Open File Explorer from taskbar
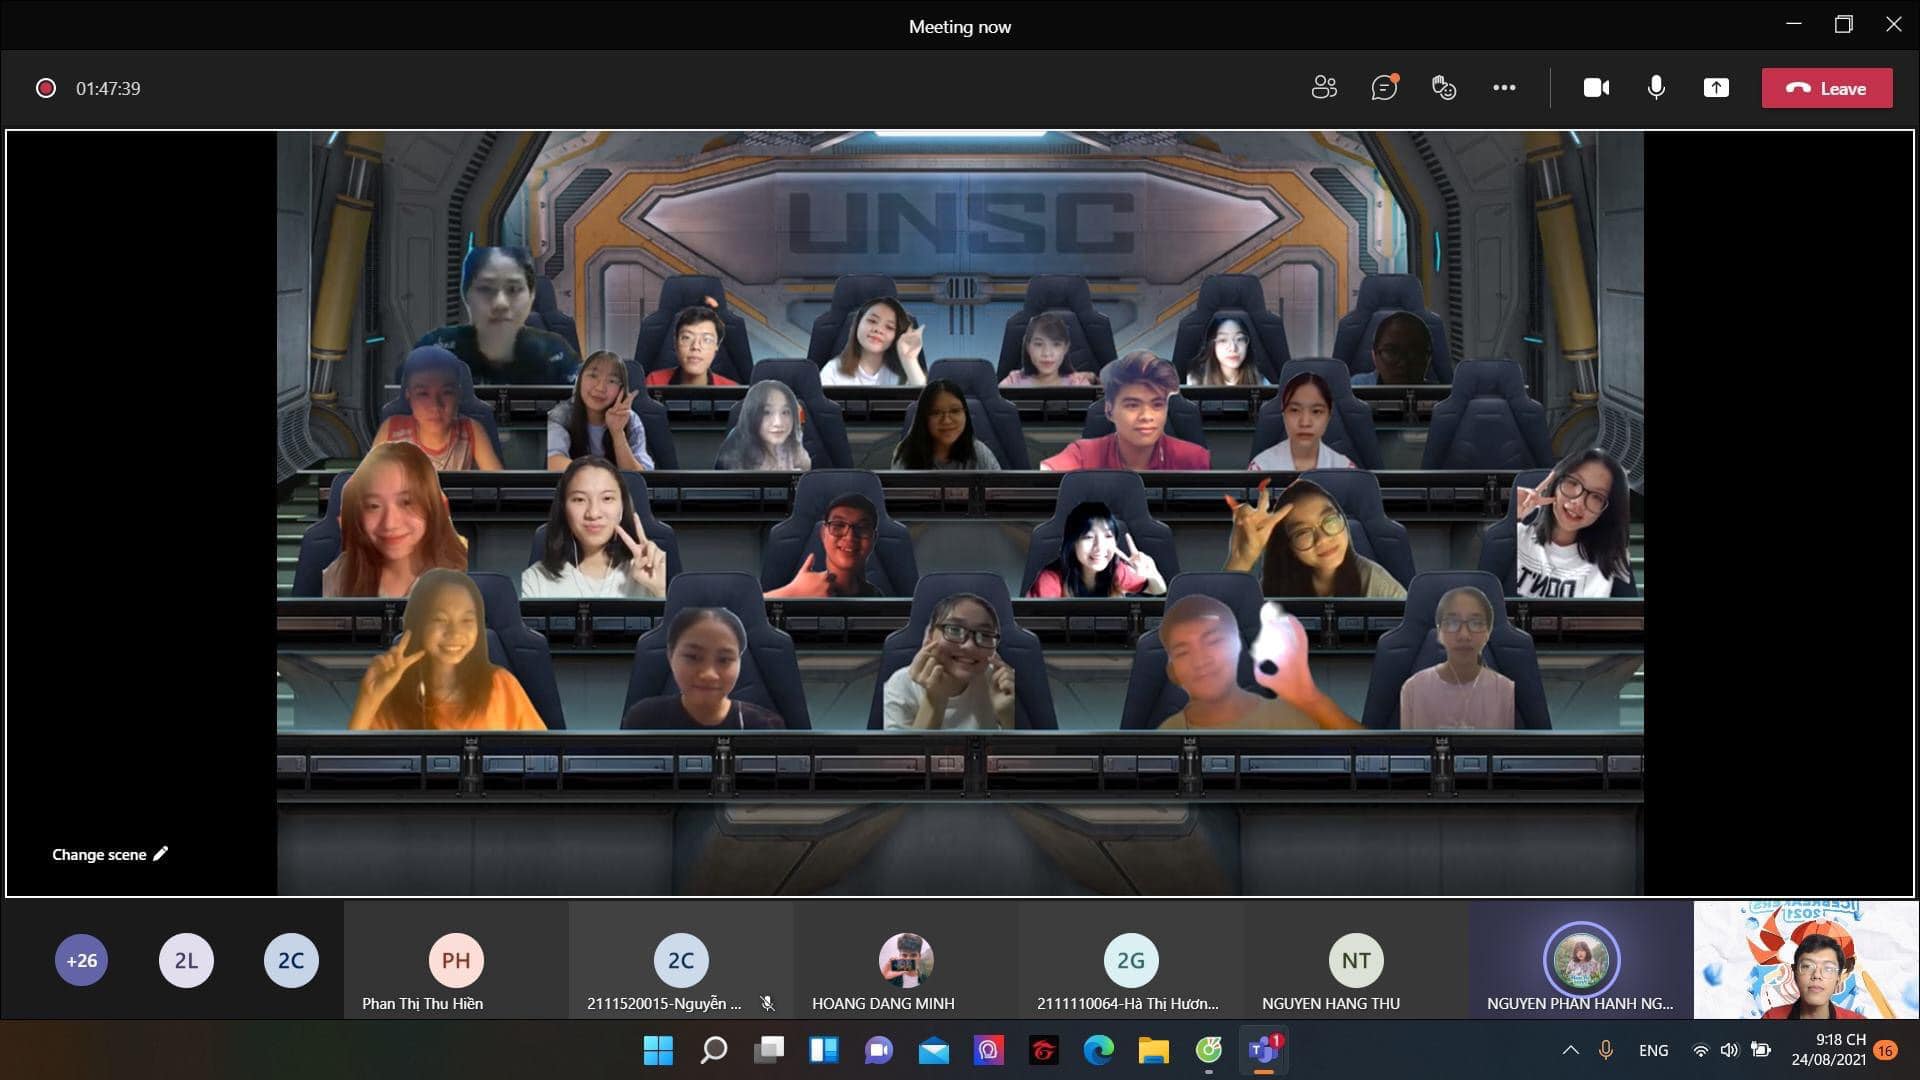The width and height of the screenshot is (1920, 1080). pos(1154,1050)
